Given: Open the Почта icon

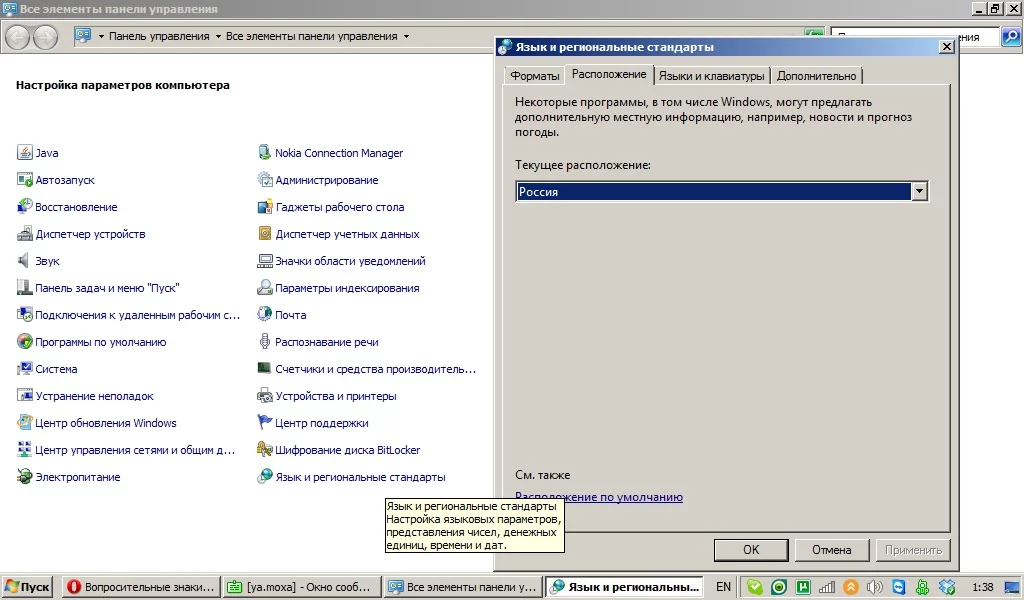Looking at the screenshot, I should coord(264,315).
